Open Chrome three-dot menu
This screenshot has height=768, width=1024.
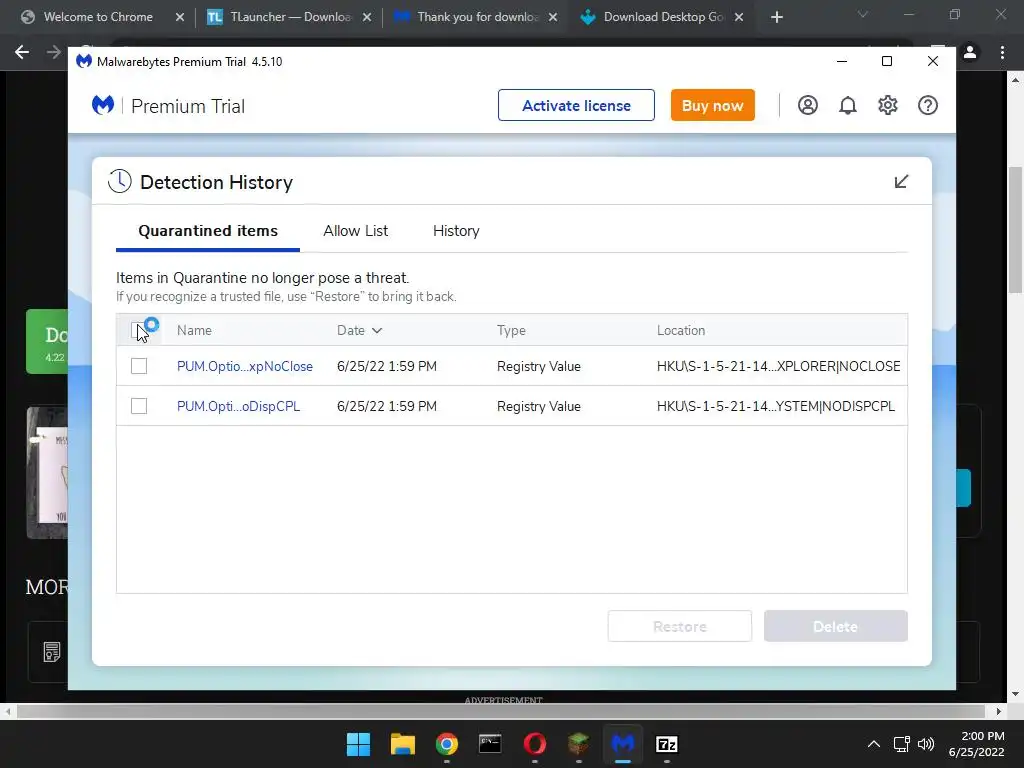tap(1002, 52)
